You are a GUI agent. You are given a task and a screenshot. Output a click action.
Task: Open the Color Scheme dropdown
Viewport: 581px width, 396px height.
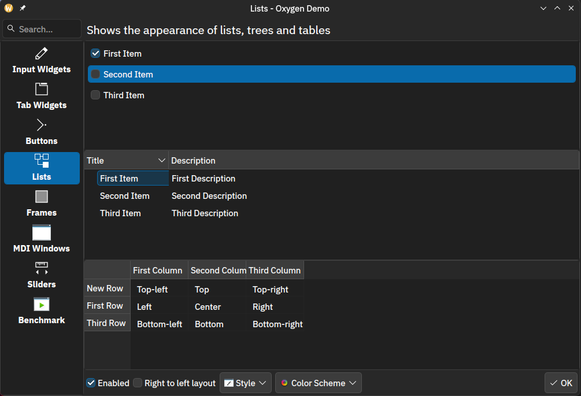point(318,383)
